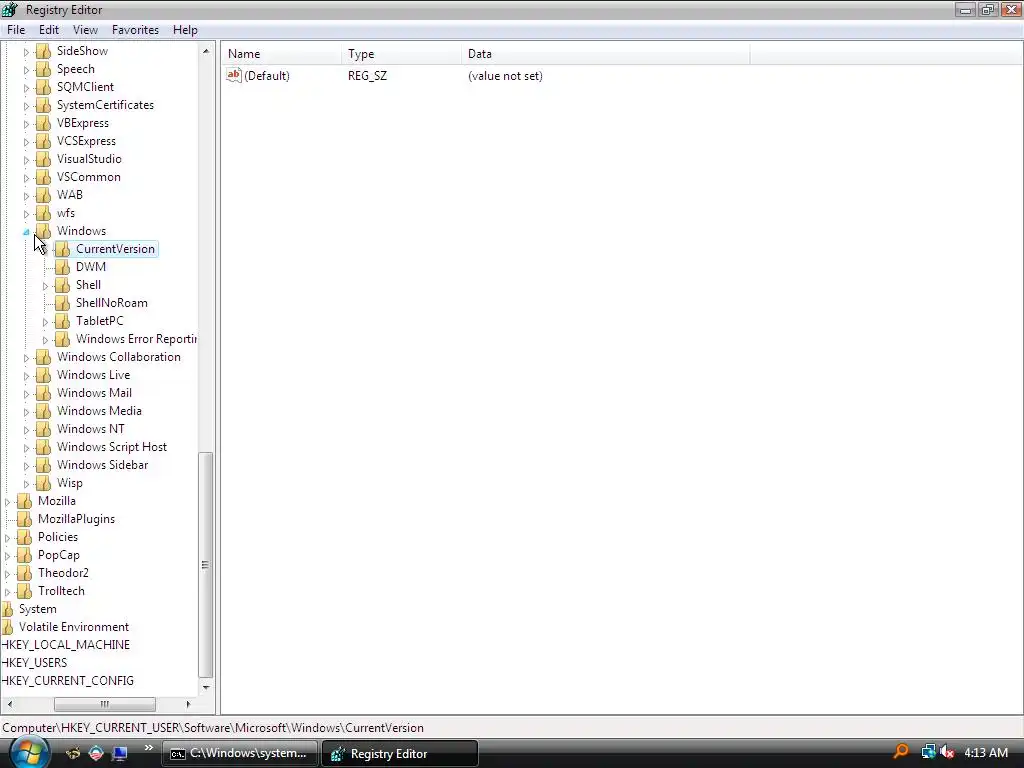1024x768 pixels.
Task: Click the SQMClient folder icon
Action: 43,87
